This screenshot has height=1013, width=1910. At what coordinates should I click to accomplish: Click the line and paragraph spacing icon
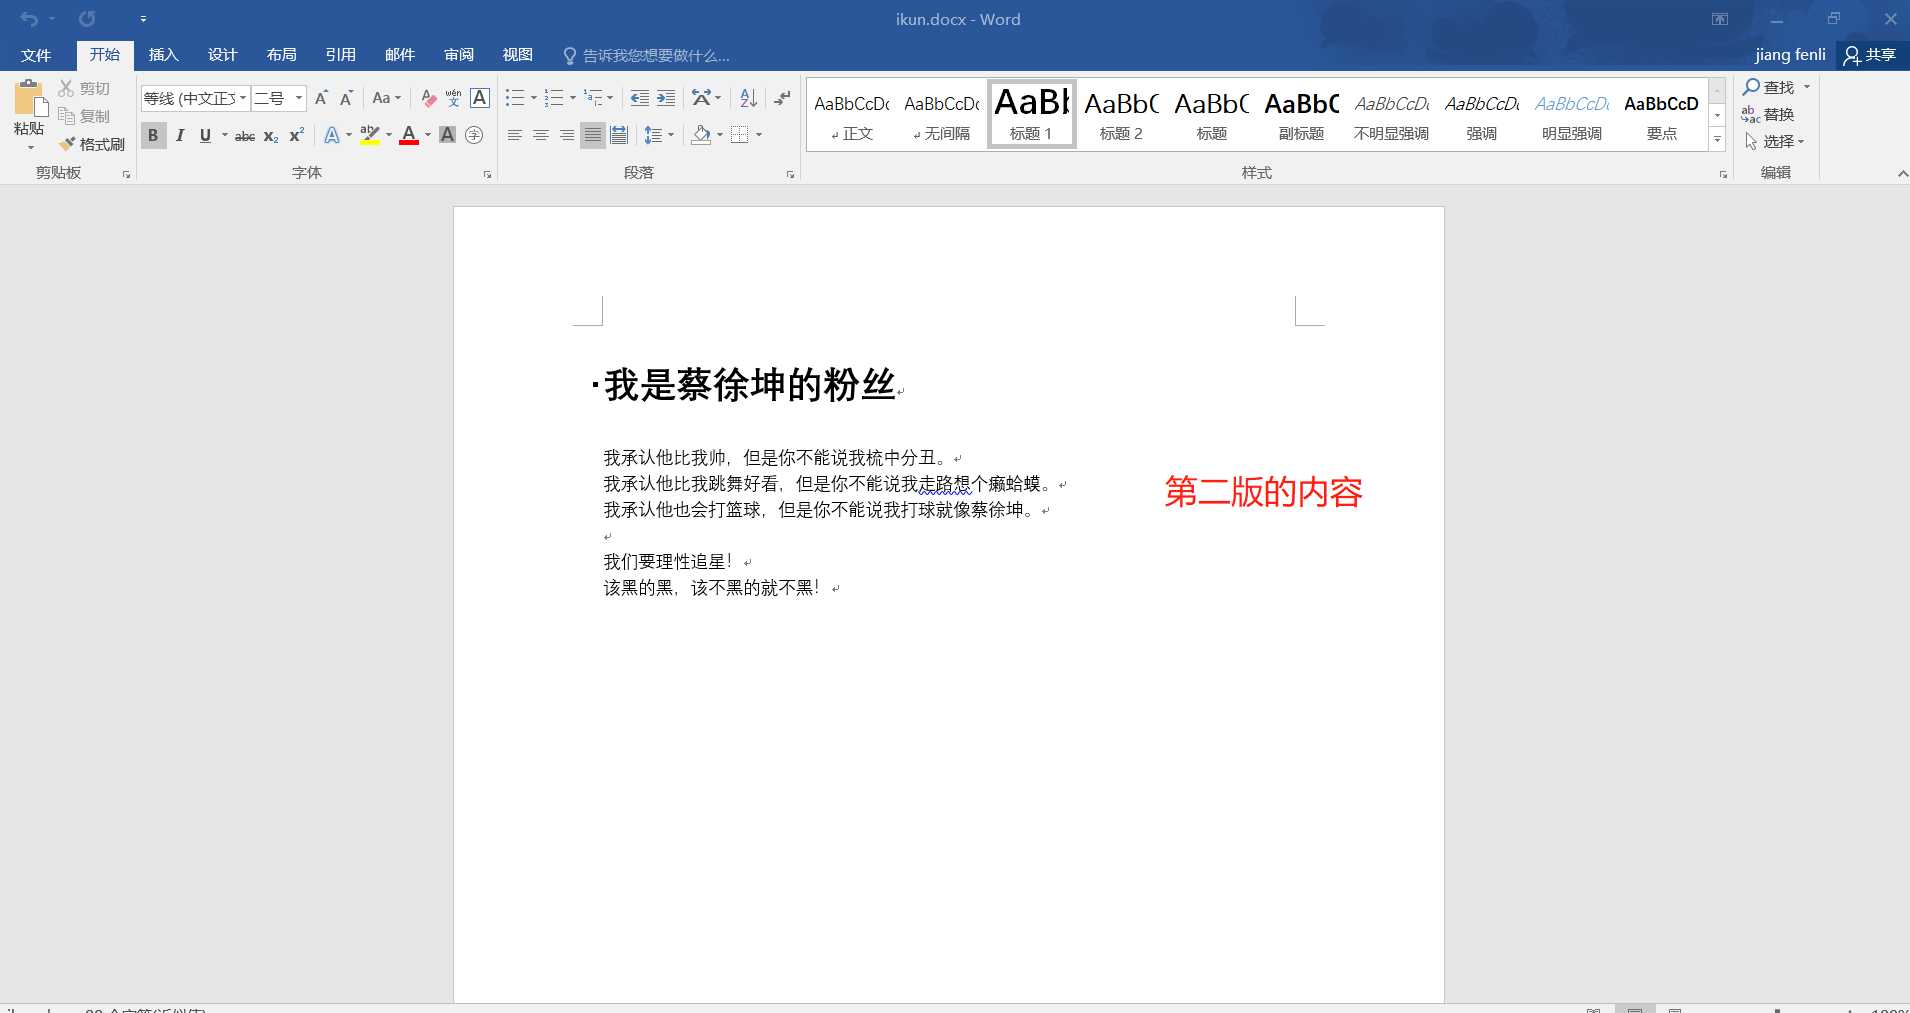[653, 135]
